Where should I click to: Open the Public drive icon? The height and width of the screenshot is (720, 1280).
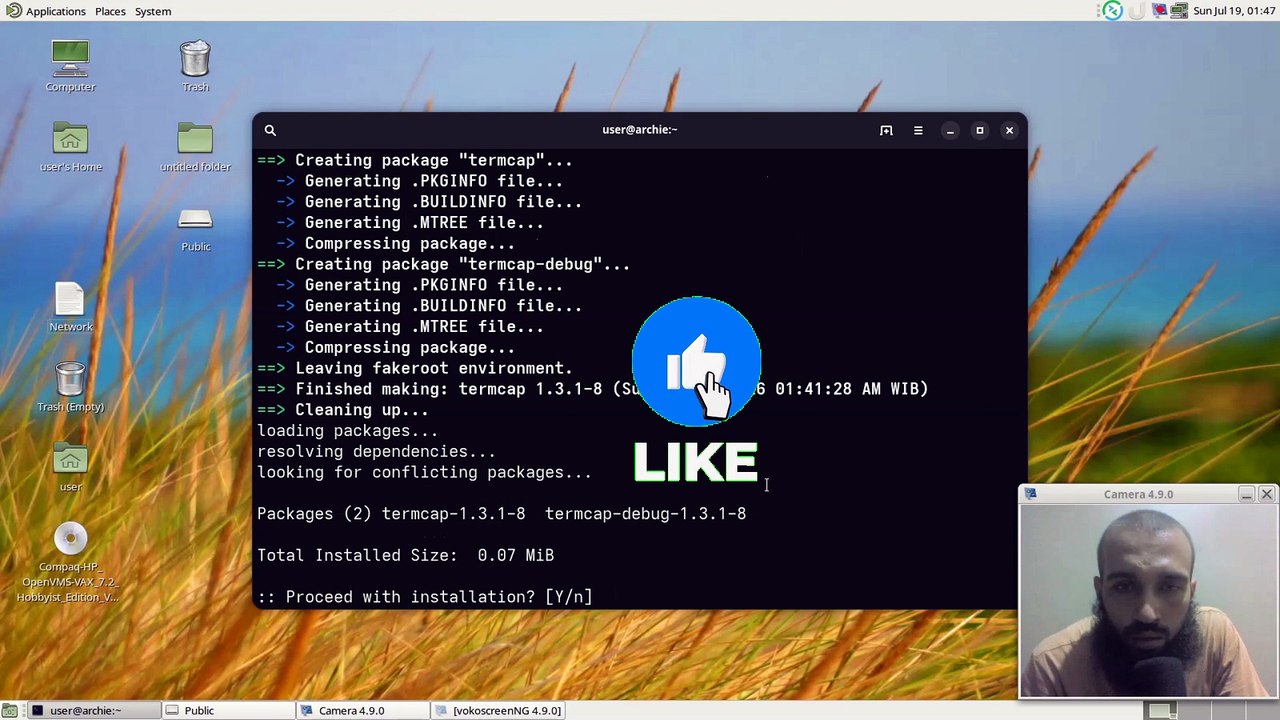pyautogui.click(x=195, y=229)
